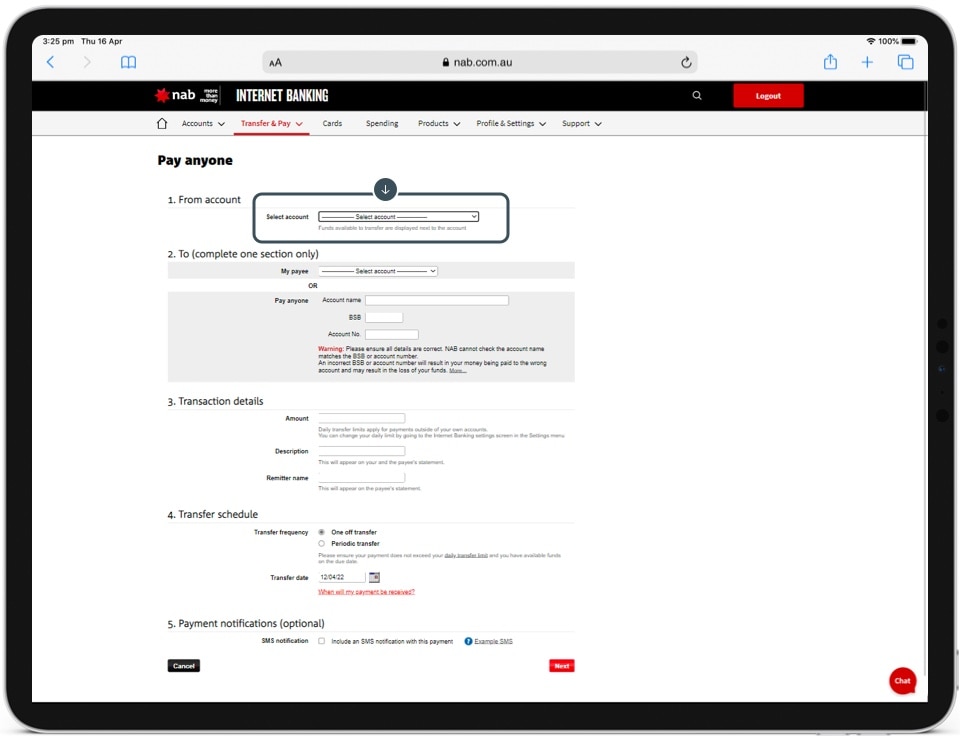Select Periodic transfer option

click(x=321, y=543)
